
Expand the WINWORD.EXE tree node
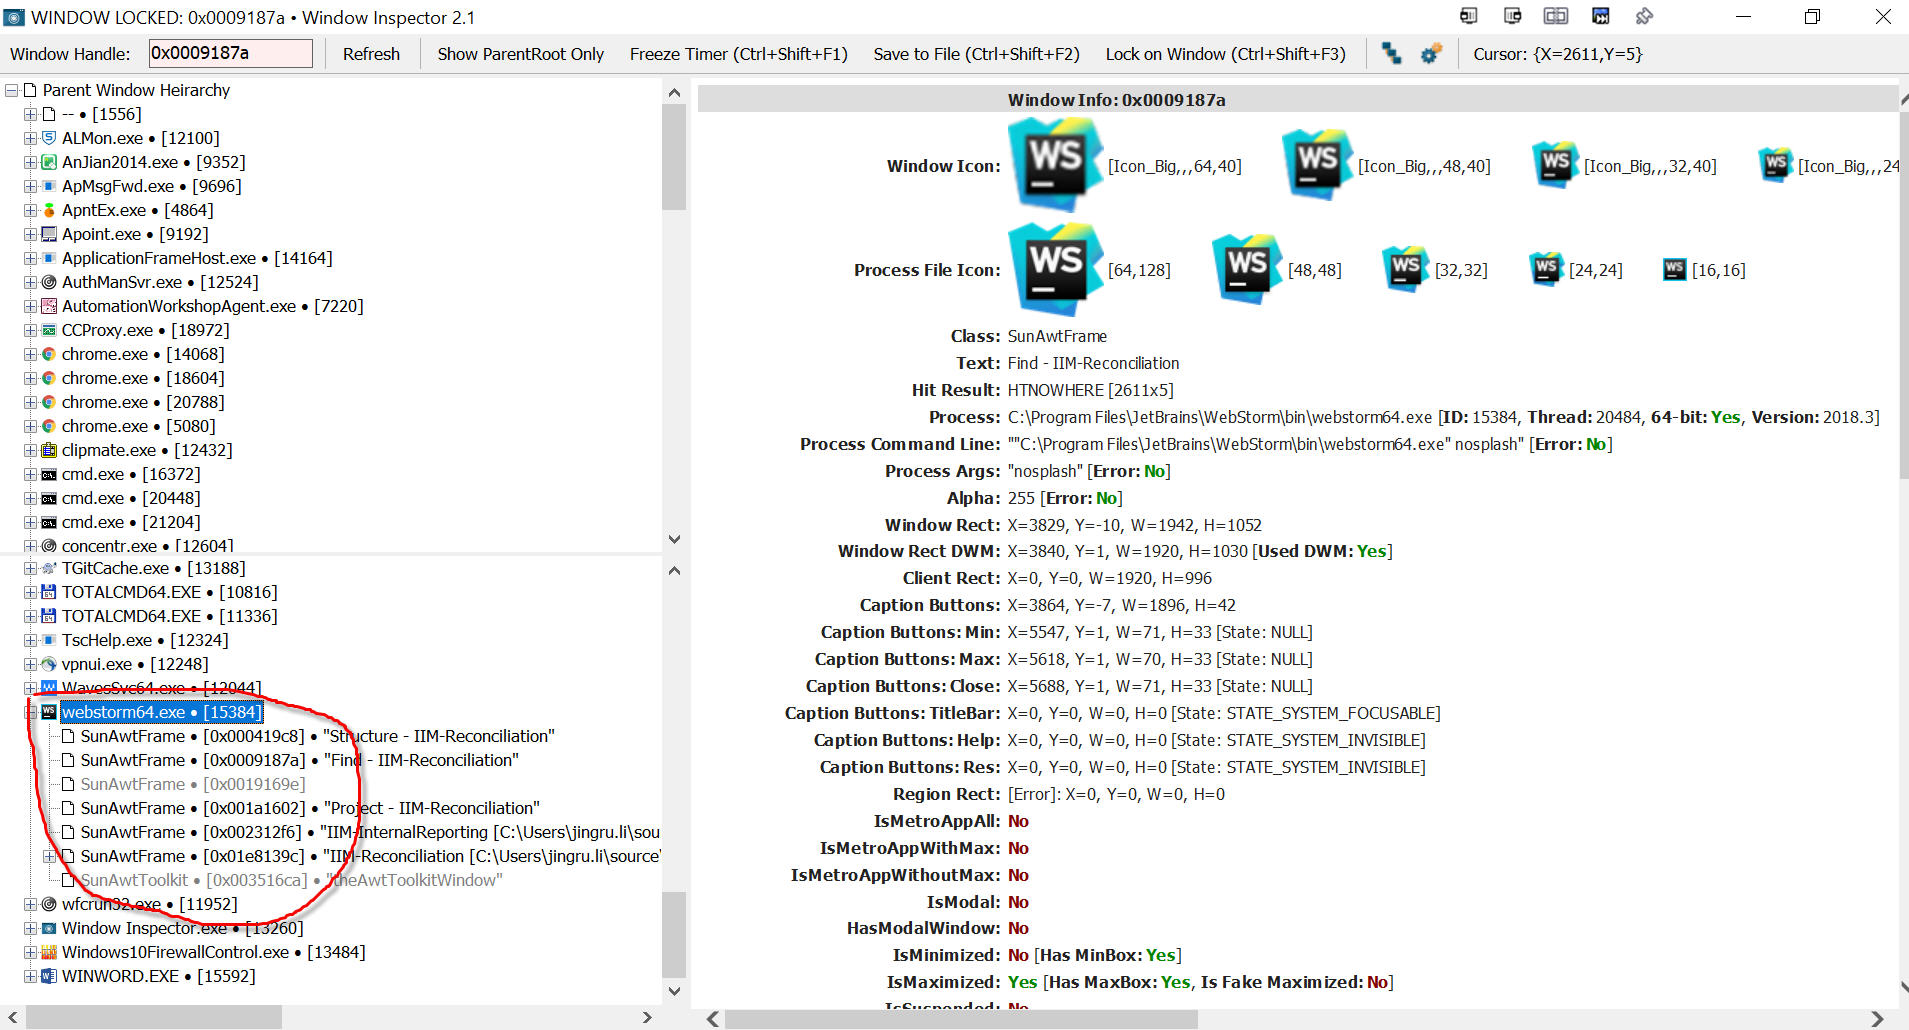pyautogui.click(x=30, y=976)
